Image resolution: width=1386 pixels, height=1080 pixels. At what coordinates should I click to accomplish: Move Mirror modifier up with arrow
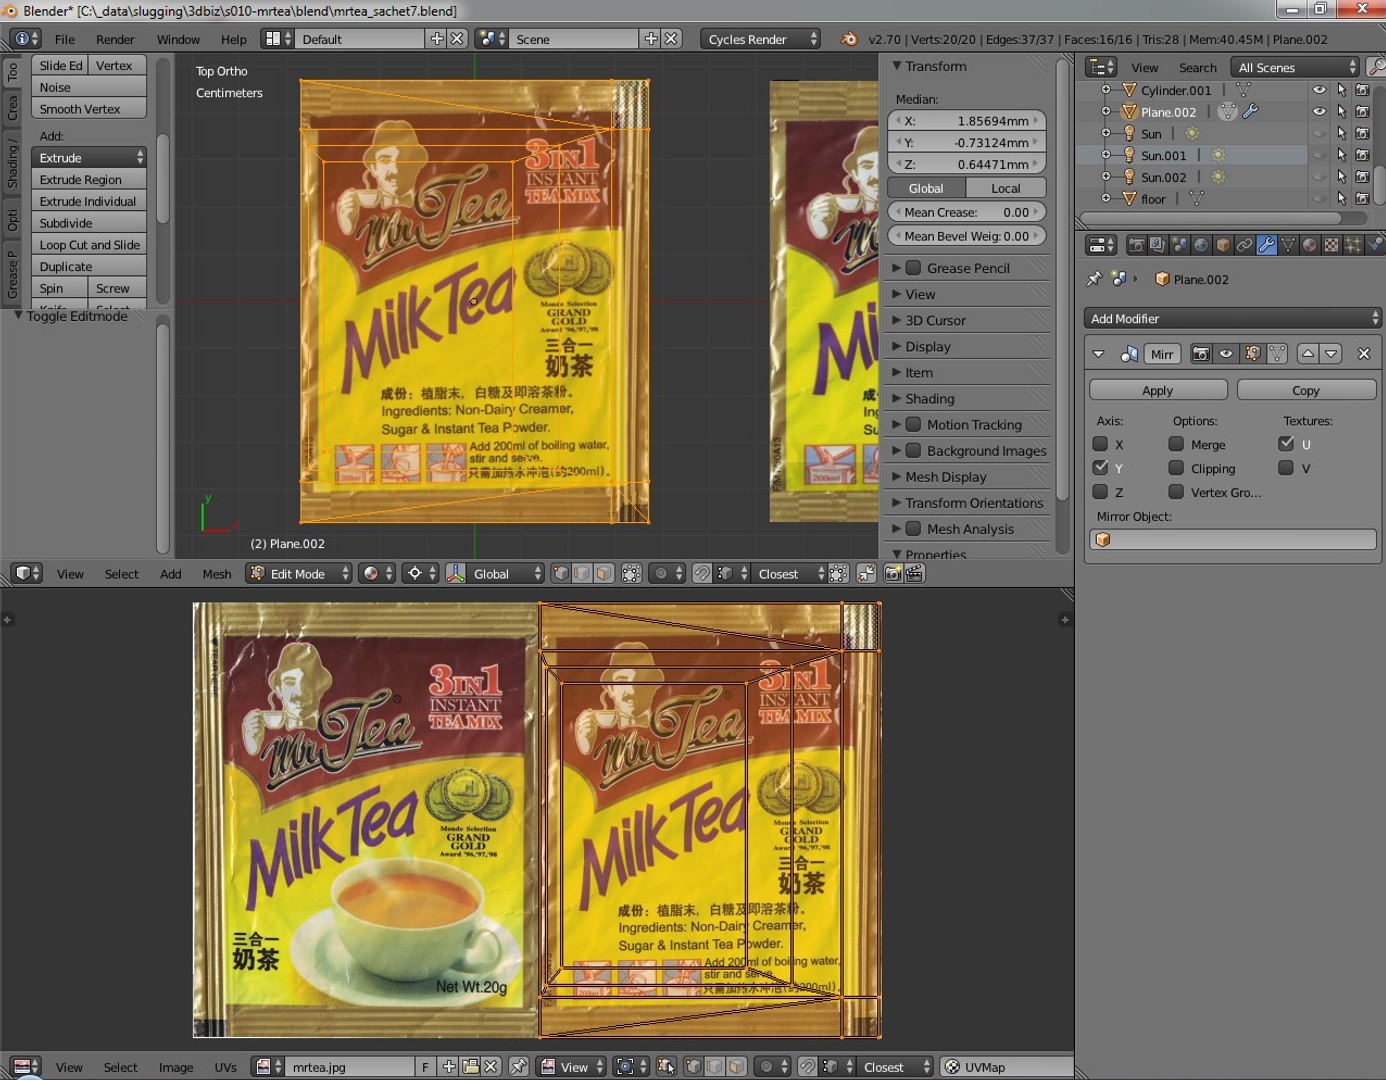pyautogui.click(x=1308, y=354)
